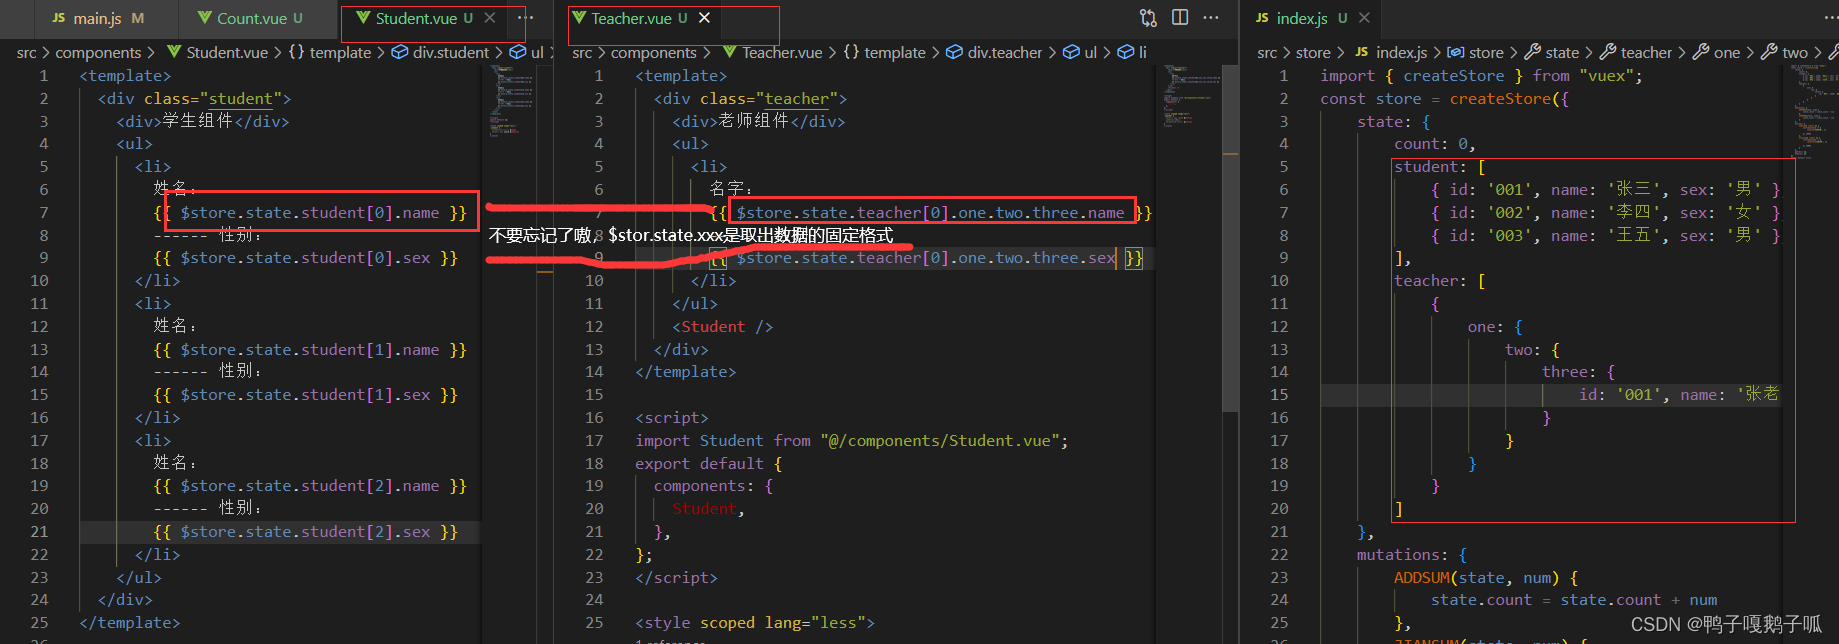Open more actions menu beside Student.vue tab

point(525,18)
